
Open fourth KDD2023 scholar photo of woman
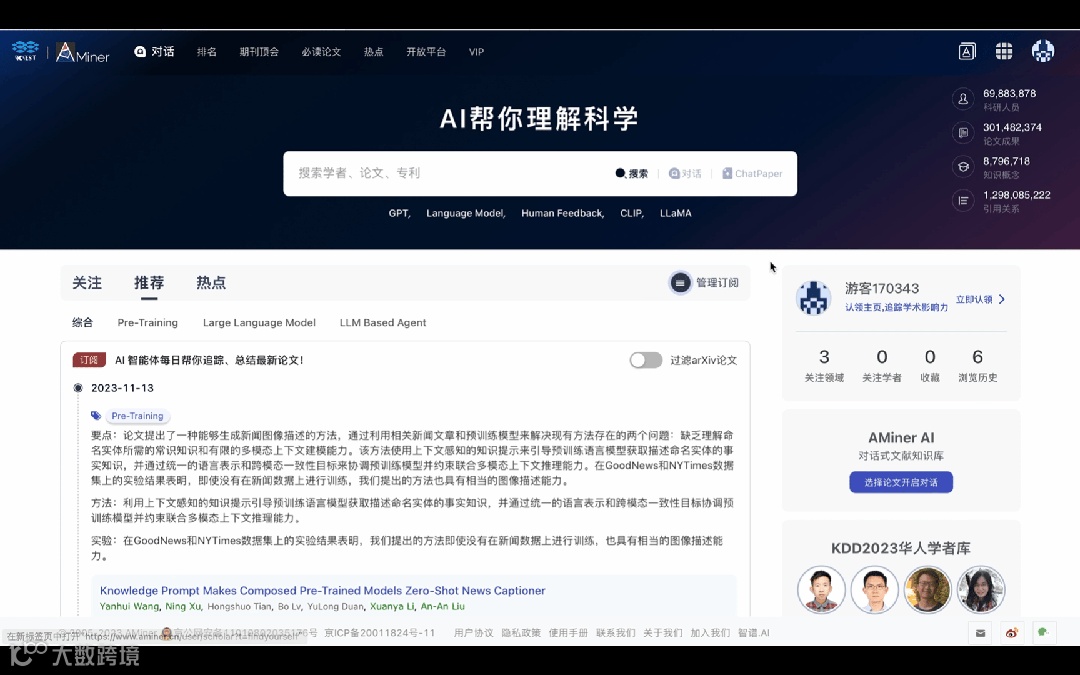click(981, 590)
